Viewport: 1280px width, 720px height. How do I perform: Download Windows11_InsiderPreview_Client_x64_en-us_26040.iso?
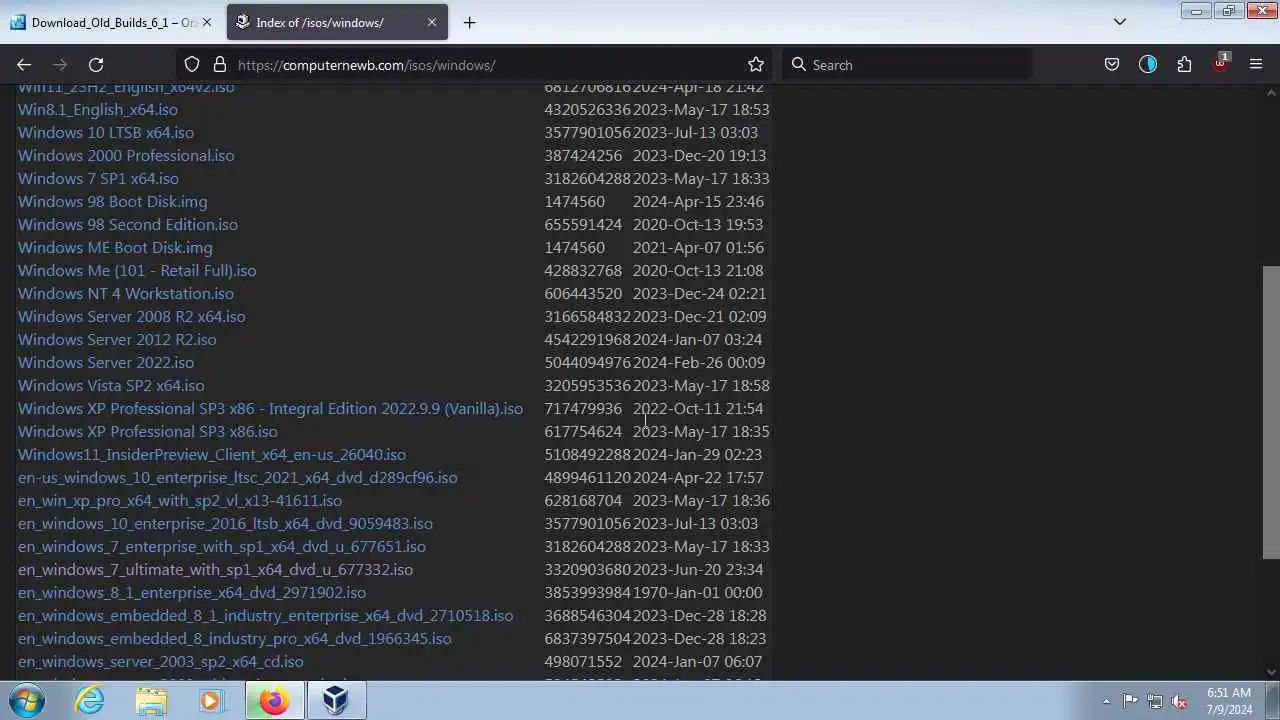(x=212, y=454)
